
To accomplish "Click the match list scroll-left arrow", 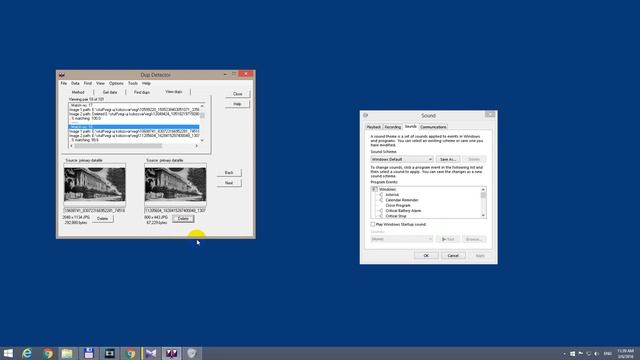I will click(x=71, y=146).
